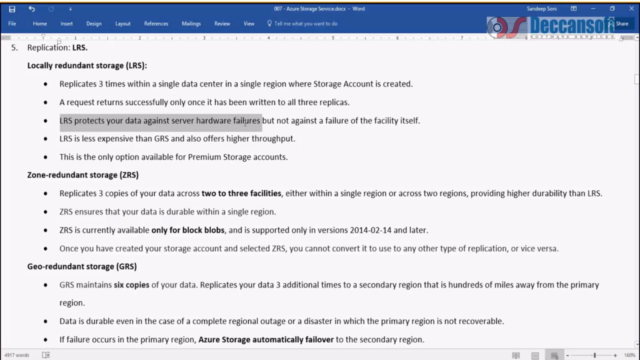Viewport: 640px width, 360px height.
Task: Open zoom dialog via 160% label
Action: pos(629,356)
